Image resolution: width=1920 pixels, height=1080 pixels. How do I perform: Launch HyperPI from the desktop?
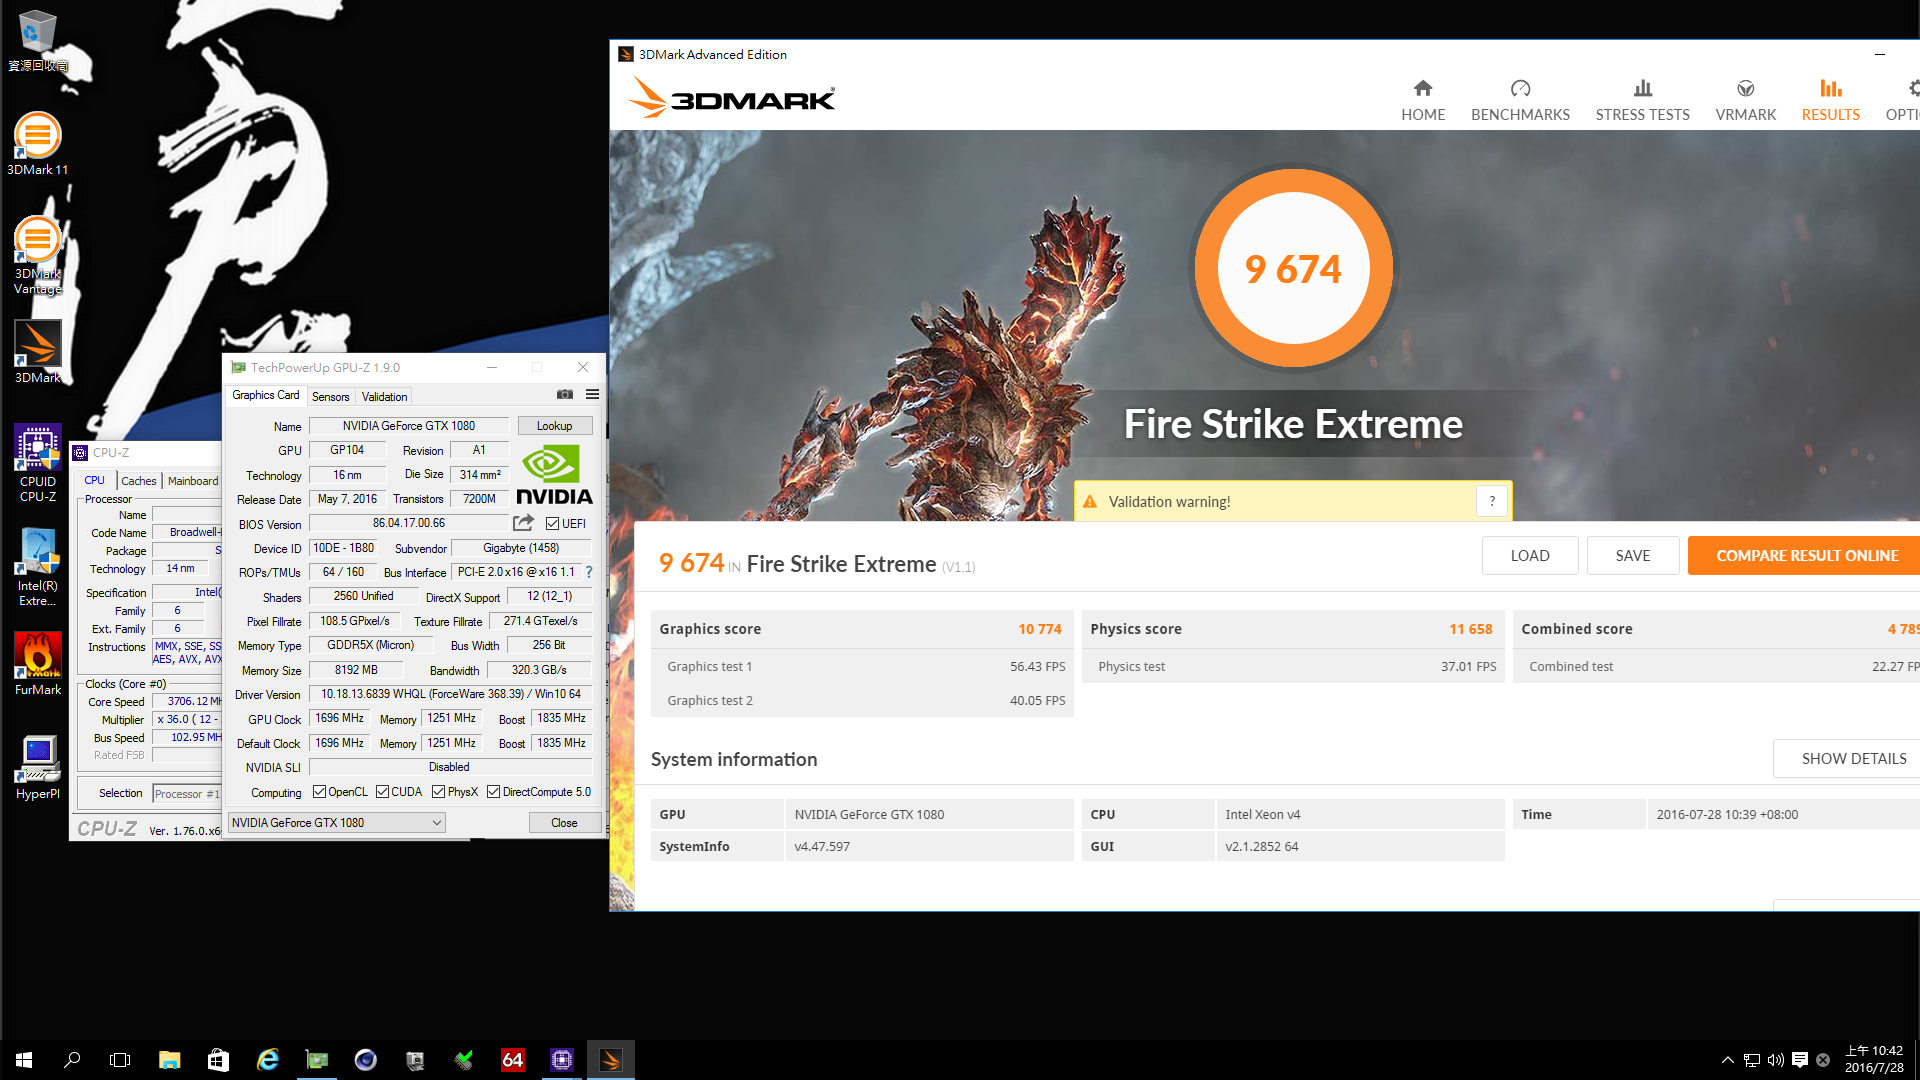(37, 768)
